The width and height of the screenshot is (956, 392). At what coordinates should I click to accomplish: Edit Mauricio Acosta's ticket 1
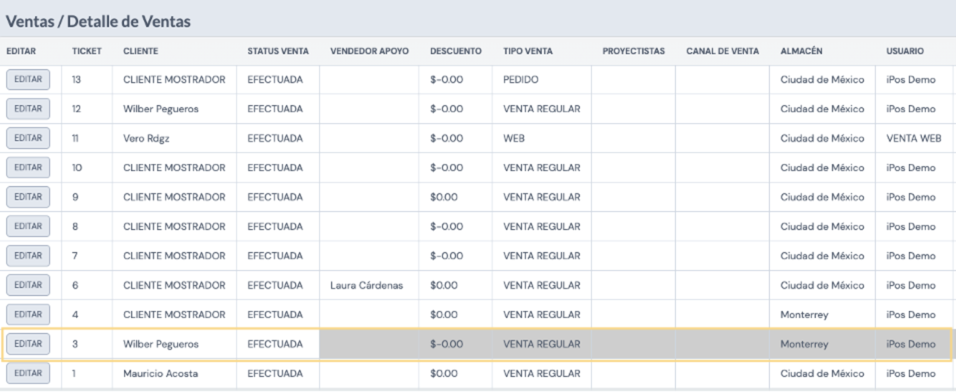[28, 373]
